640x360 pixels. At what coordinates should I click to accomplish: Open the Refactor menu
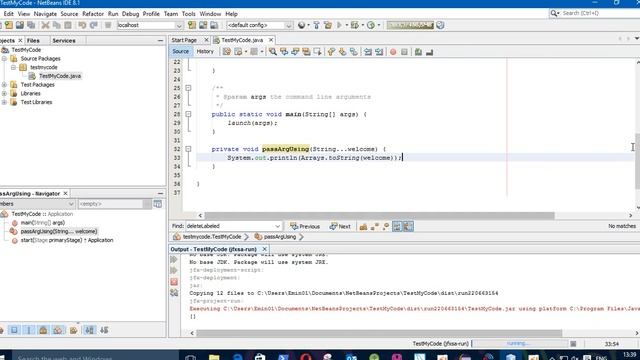pyautogui.click(x=93, y=14)
